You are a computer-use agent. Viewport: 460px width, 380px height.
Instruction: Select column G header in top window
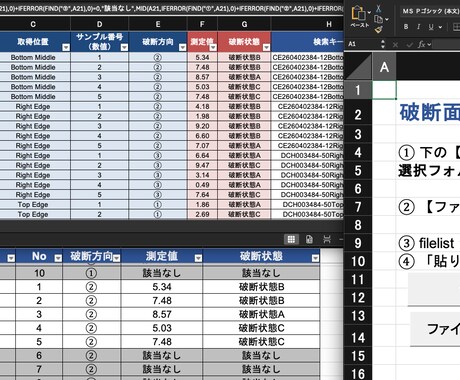pyautogui.click(x=244, y=24)
